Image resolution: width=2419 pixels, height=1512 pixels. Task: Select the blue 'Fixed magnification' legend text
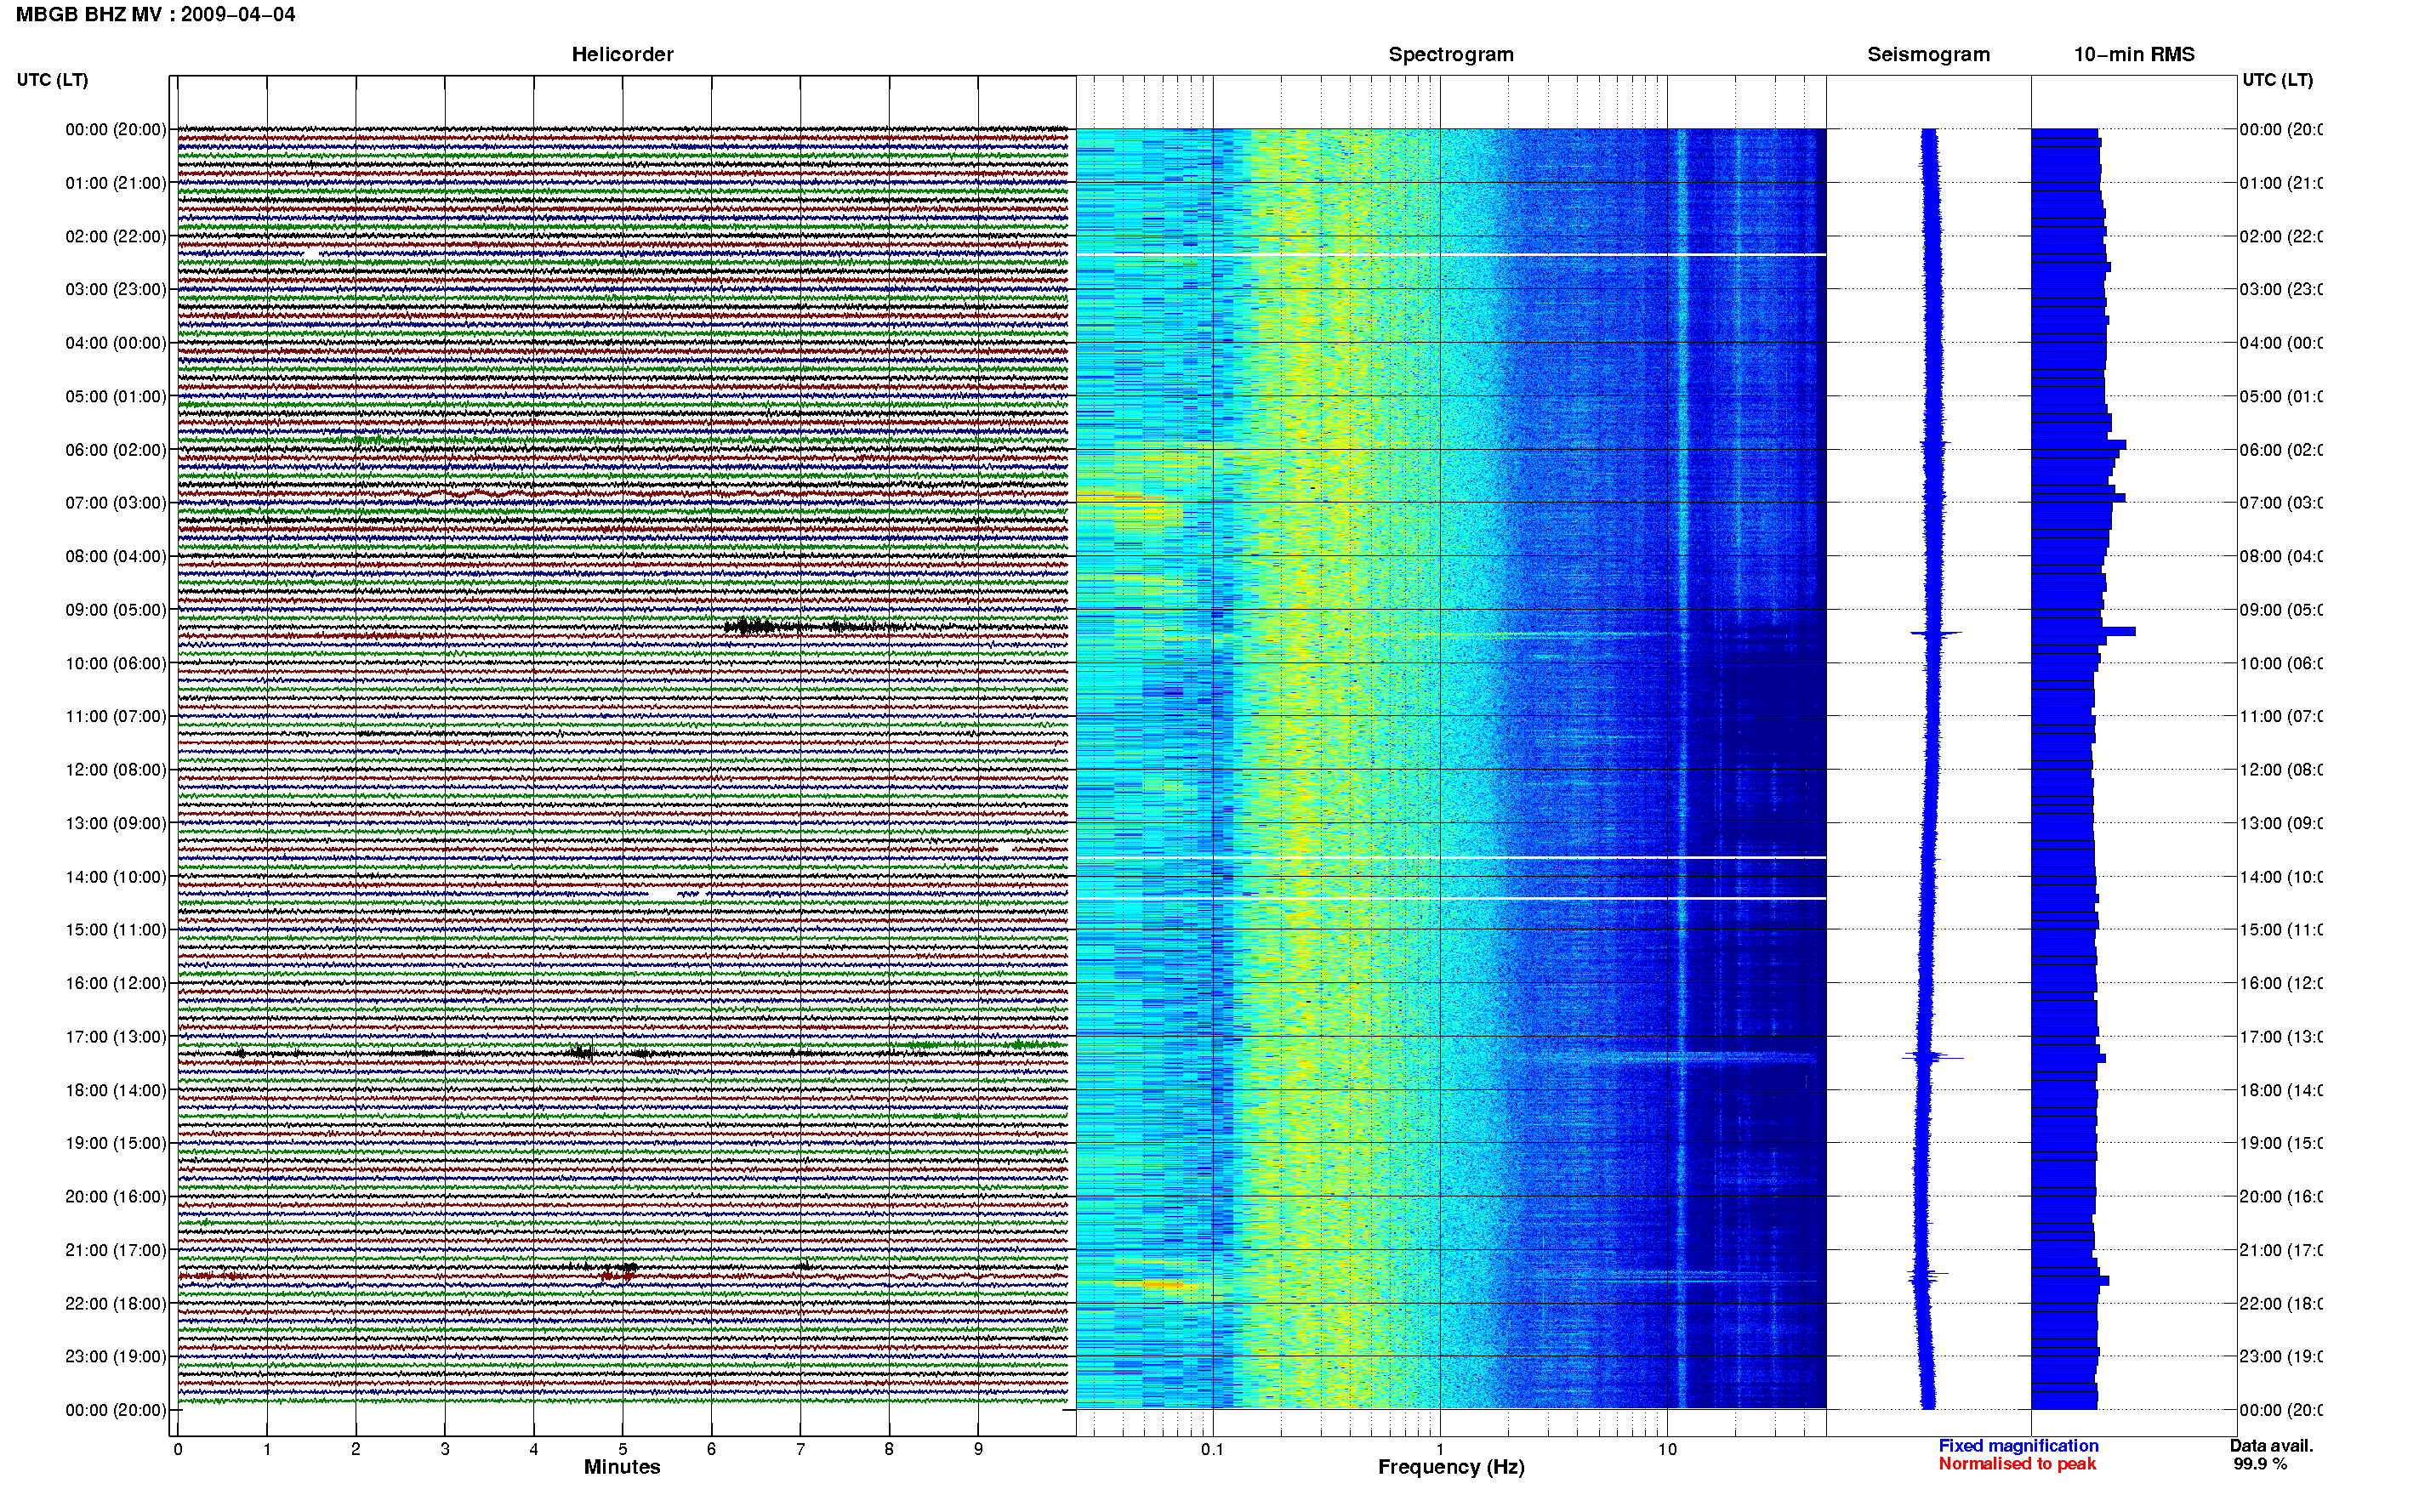pyautogui.click(x=2018, y=1446)
